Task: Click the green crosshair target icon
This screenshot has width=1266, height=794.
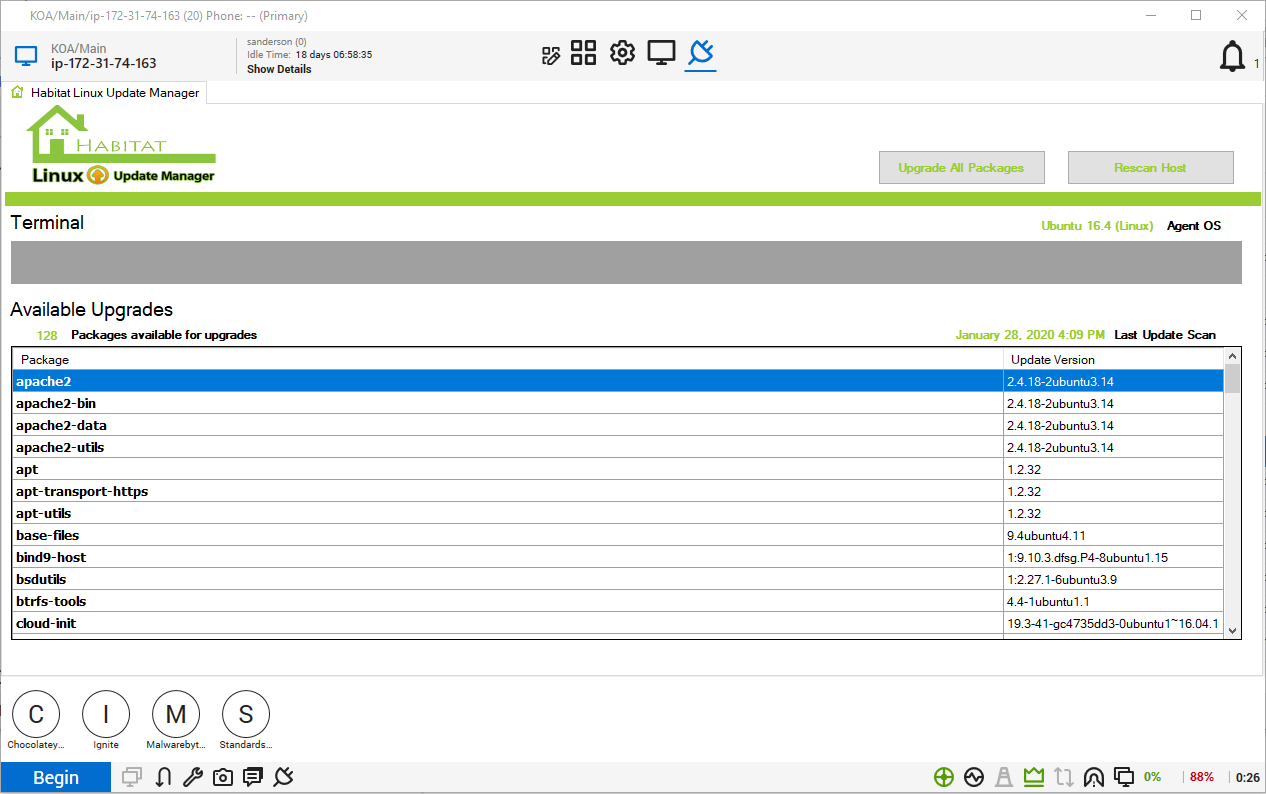Action: [x=943, y=777]
